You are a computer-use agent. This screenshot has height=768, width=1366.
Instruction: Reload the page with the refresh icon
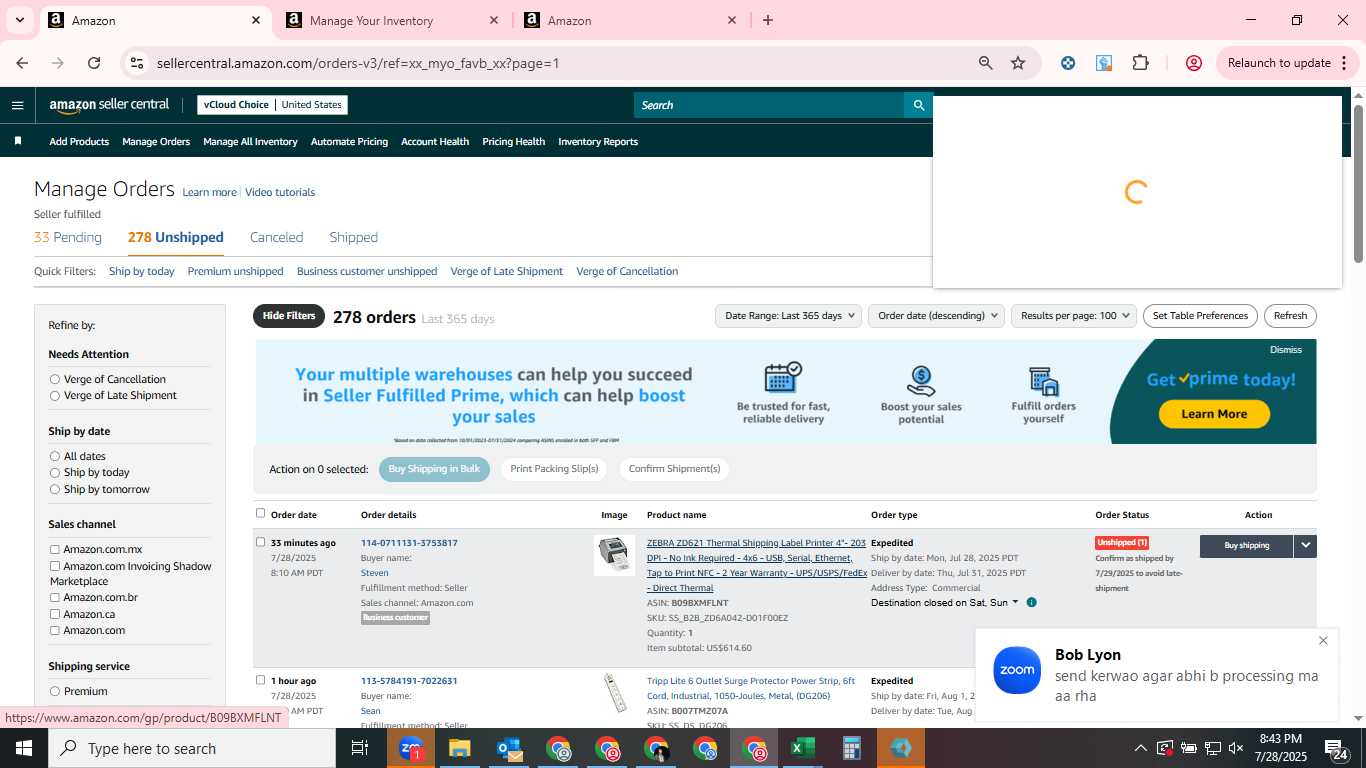pos(94,63)
